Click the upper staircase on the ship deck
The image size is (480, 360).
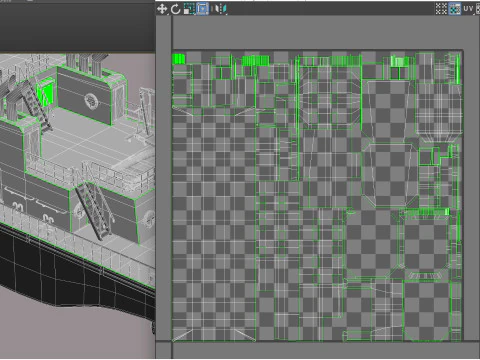click(x=36, y=103)
